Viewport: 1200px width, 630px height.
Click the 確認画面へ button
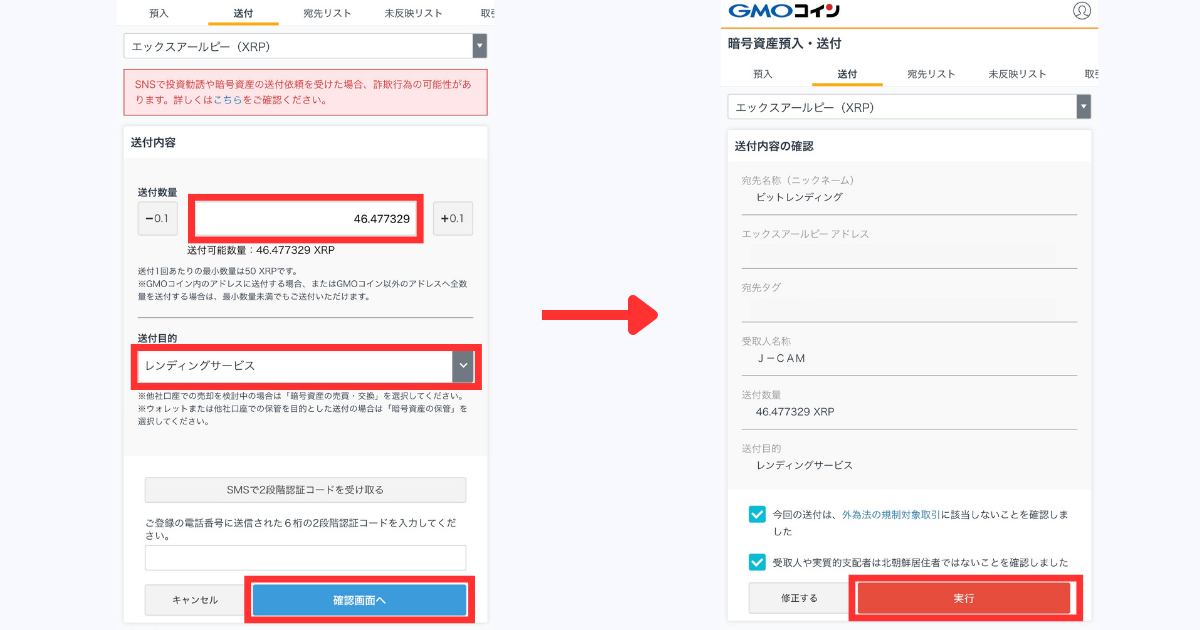pyautogui.click(x=359, y=600)
